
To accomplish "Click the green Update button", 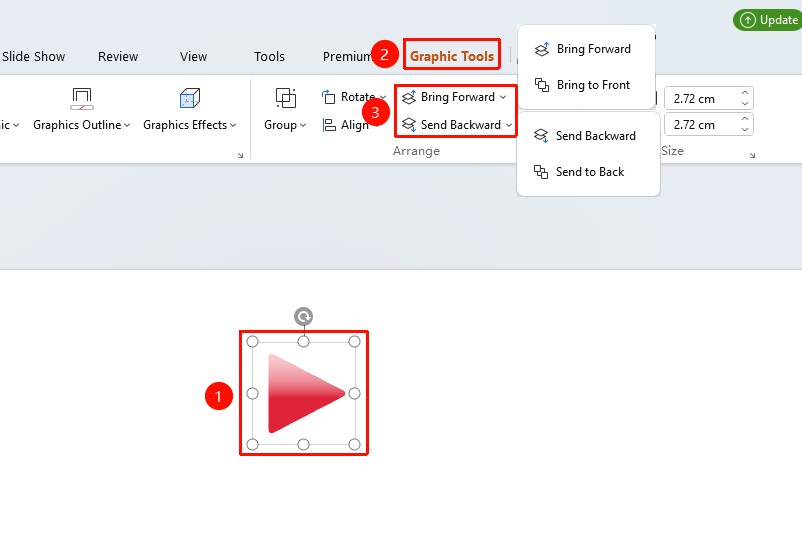I will tap(768, 20).
